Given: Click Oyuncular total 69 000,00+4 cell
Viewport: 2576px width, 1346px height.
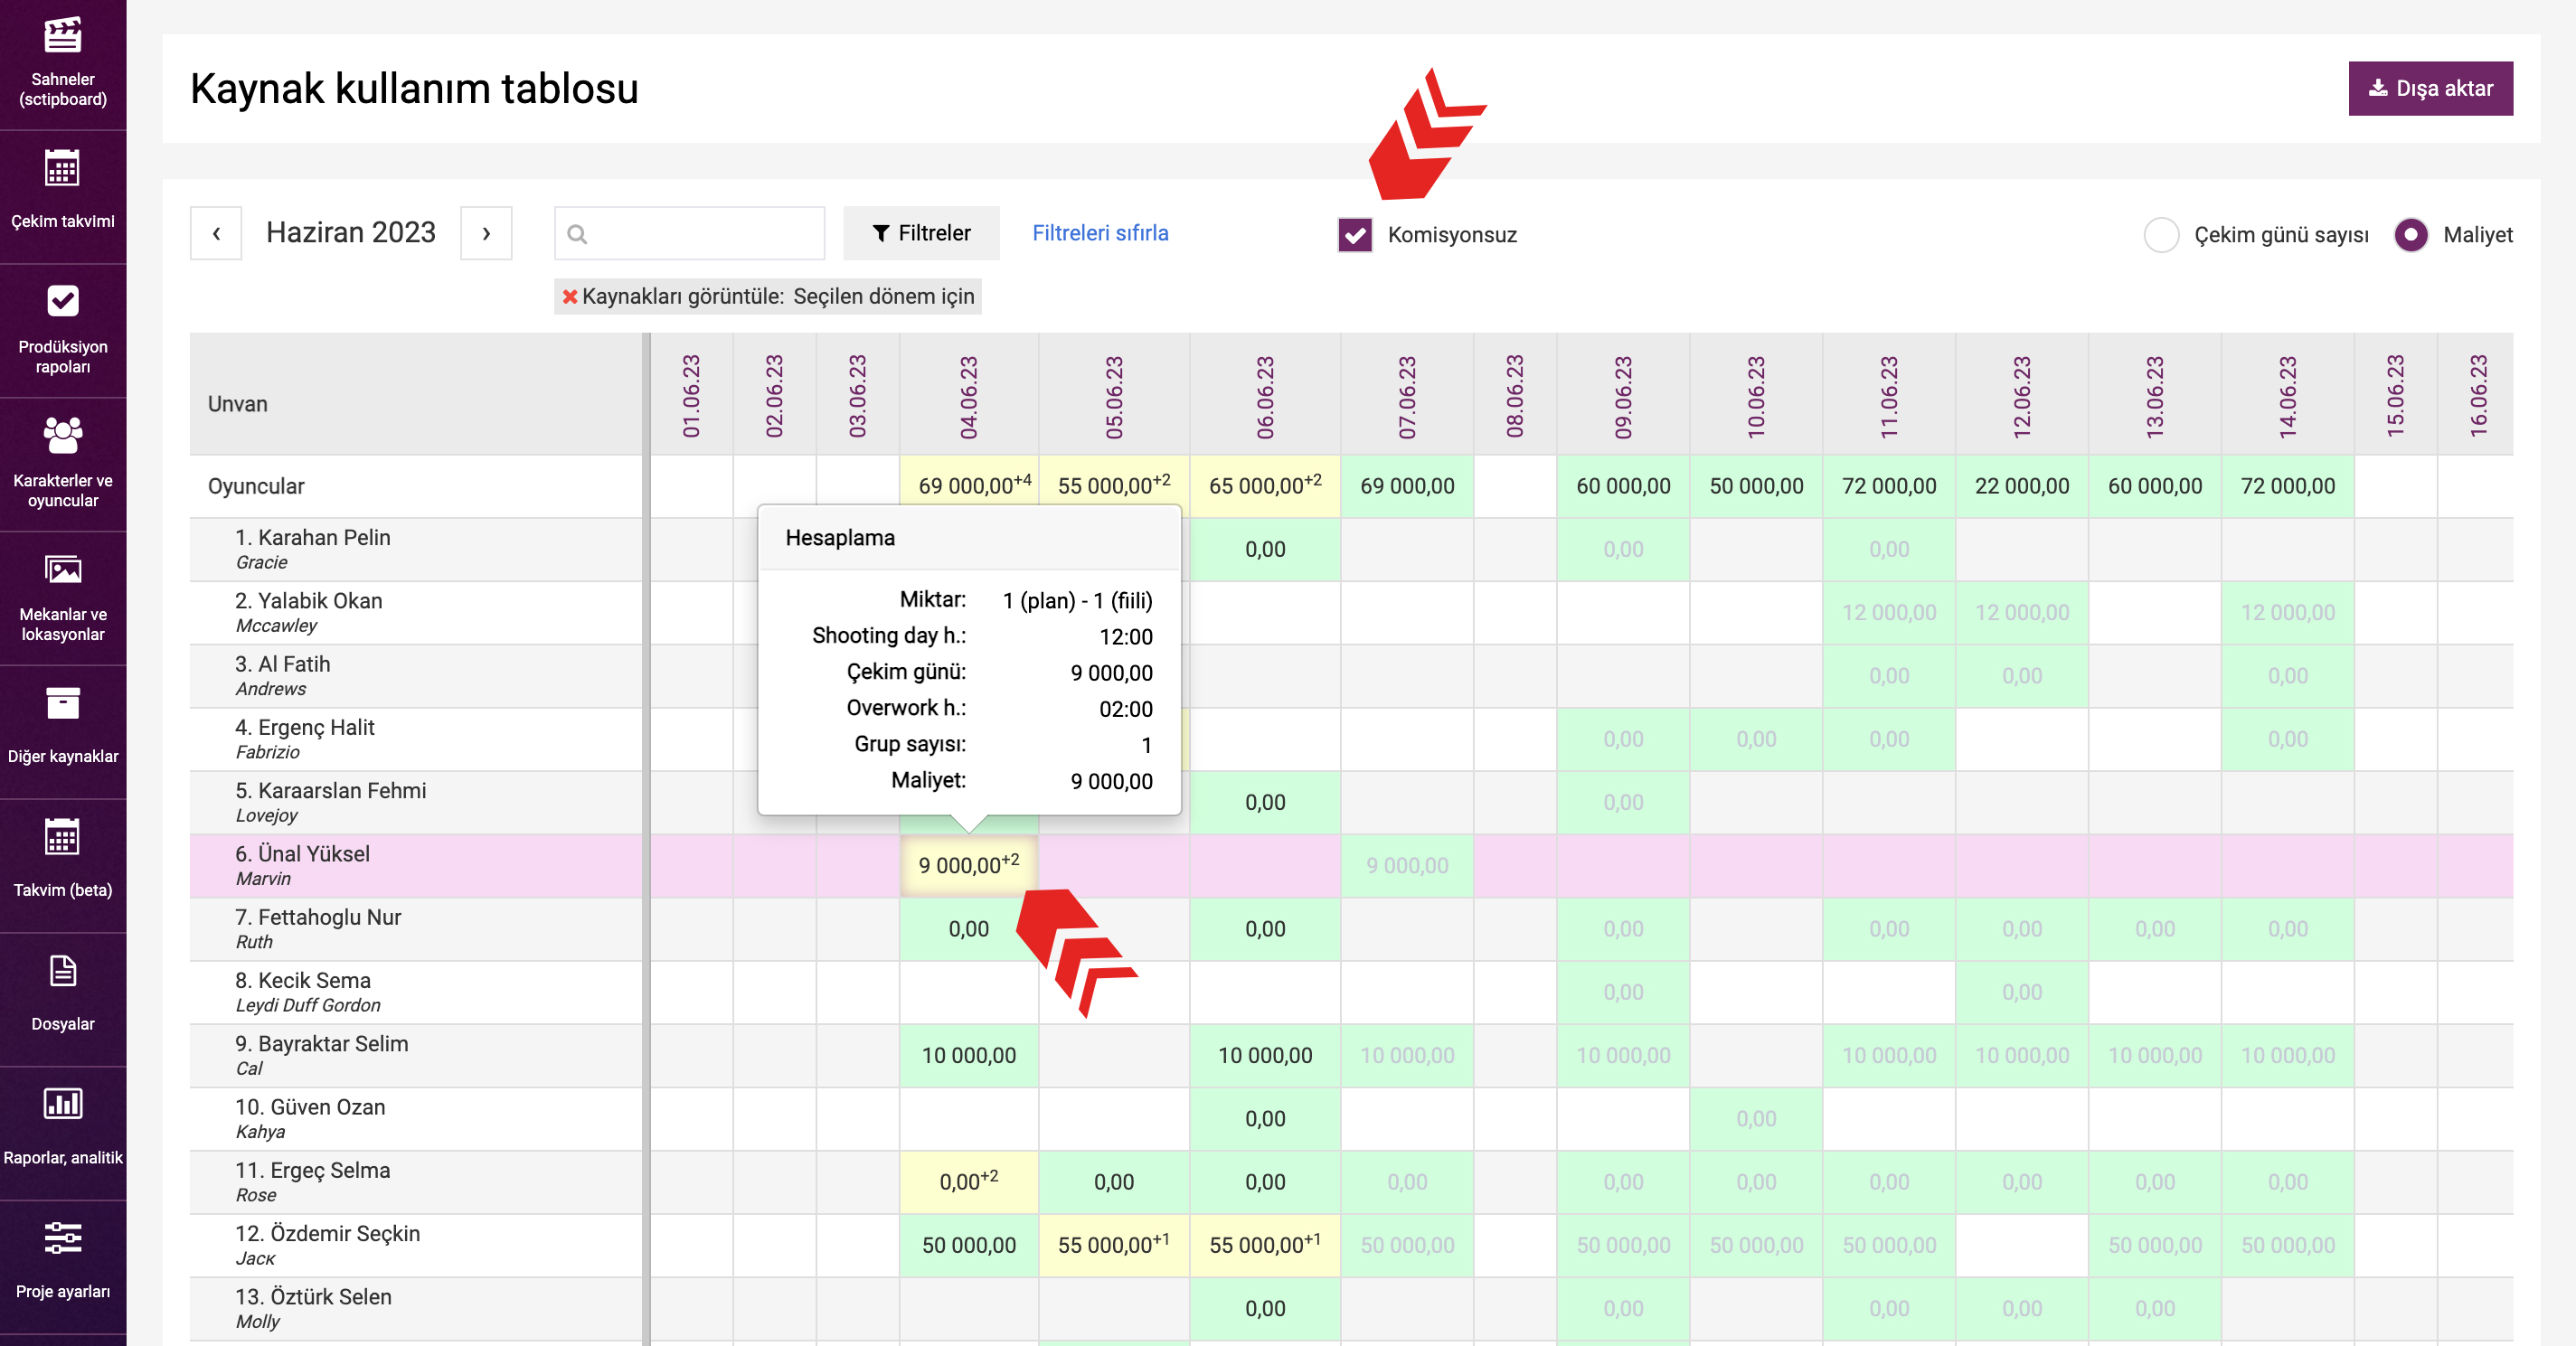Looking at the screenshot, I should point(968,486).
